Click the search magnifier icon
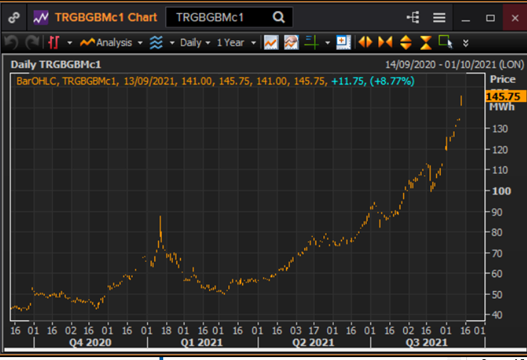Screen dimensions: 527x360 tap(279, 17)
